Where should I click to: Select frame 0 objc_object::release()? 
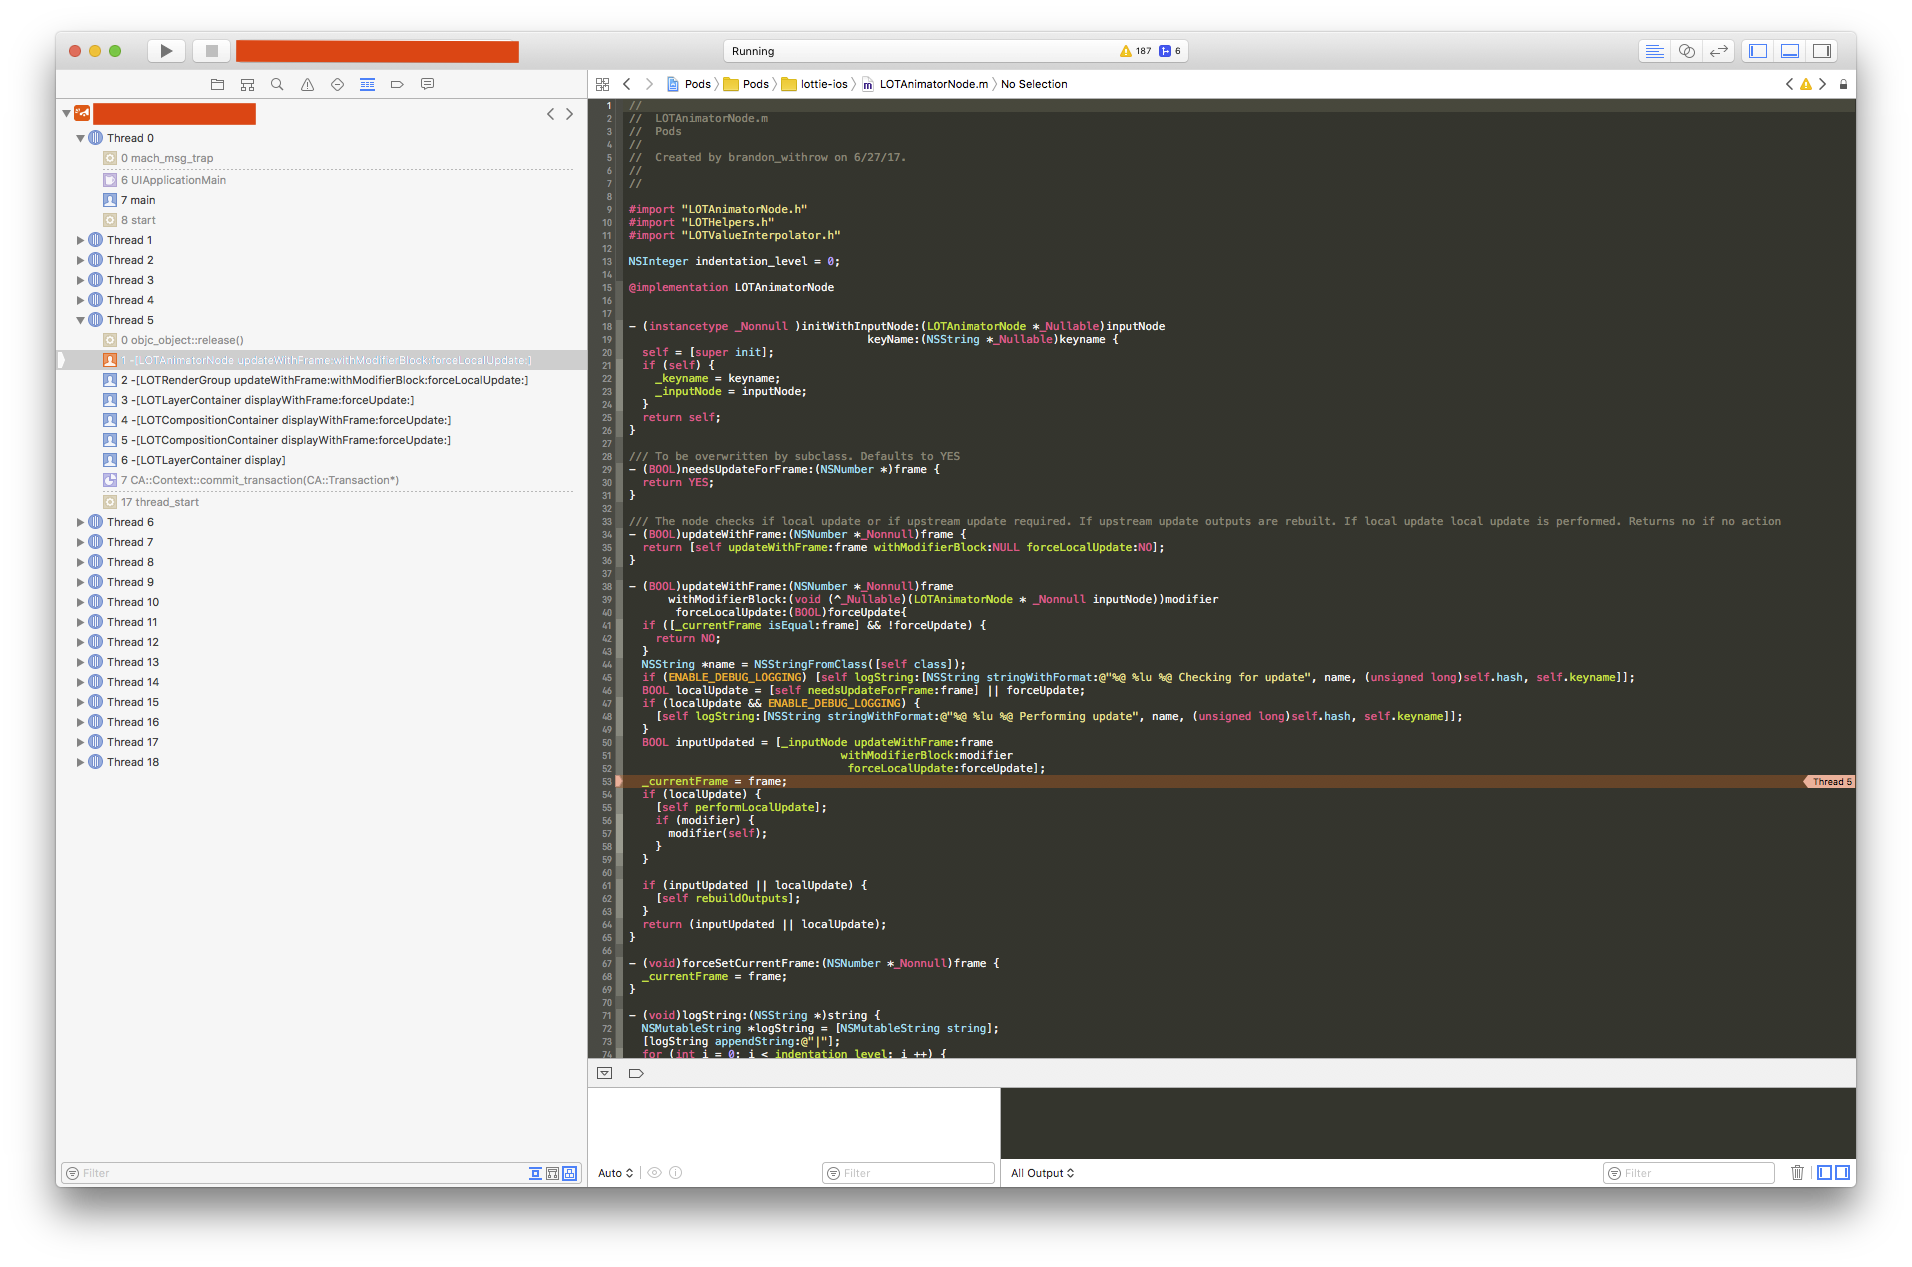coord(322,340)
